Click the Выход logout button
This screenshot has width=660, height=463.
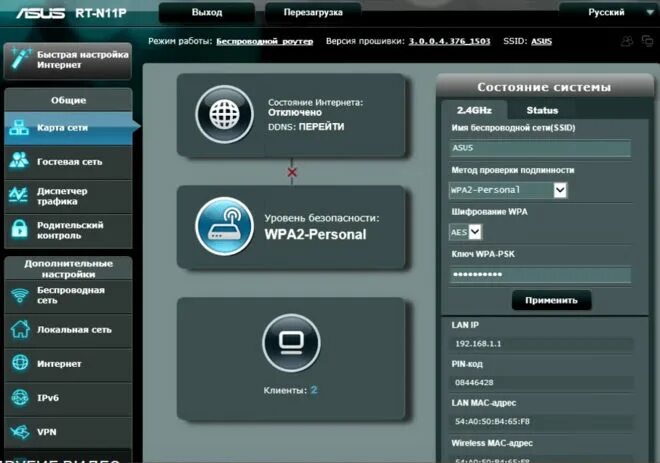tap(207, 12)
